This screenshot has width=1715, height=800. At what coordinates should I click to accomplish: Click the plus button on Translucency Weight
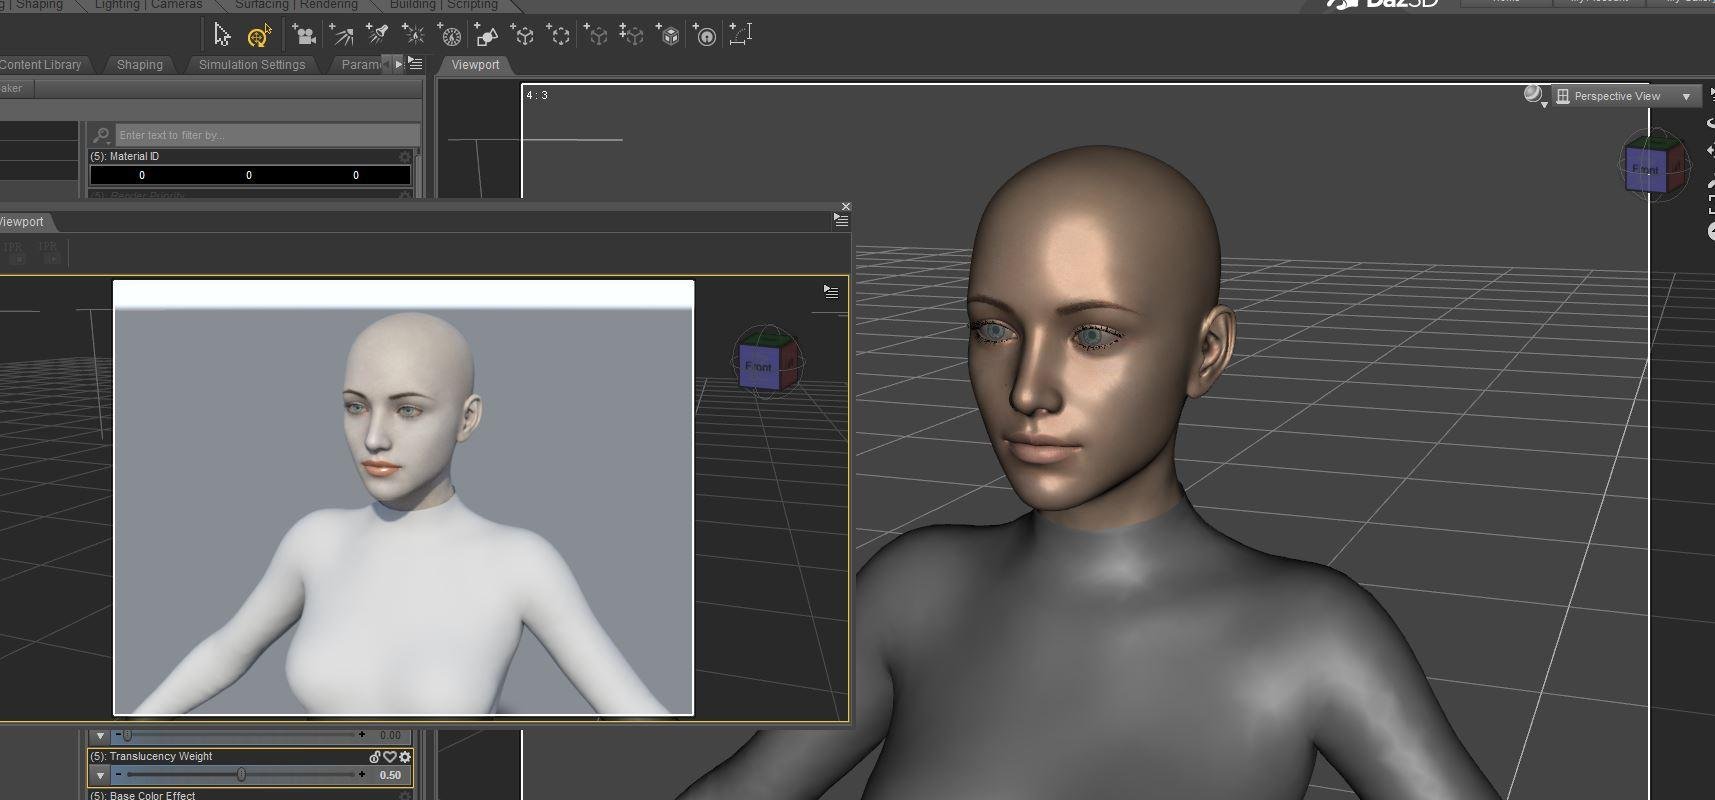click(x=362, y=775)
